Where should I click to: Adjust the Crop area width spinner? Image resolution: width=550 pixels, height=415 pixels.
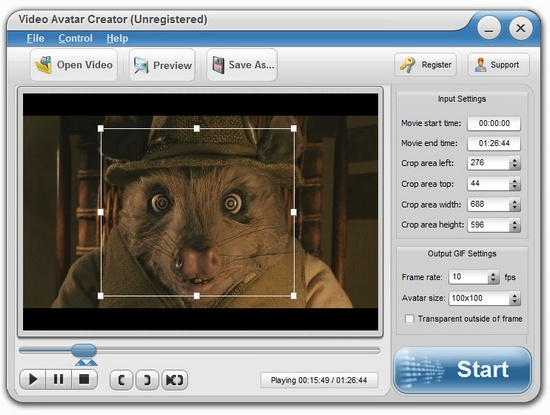(515, 205)
